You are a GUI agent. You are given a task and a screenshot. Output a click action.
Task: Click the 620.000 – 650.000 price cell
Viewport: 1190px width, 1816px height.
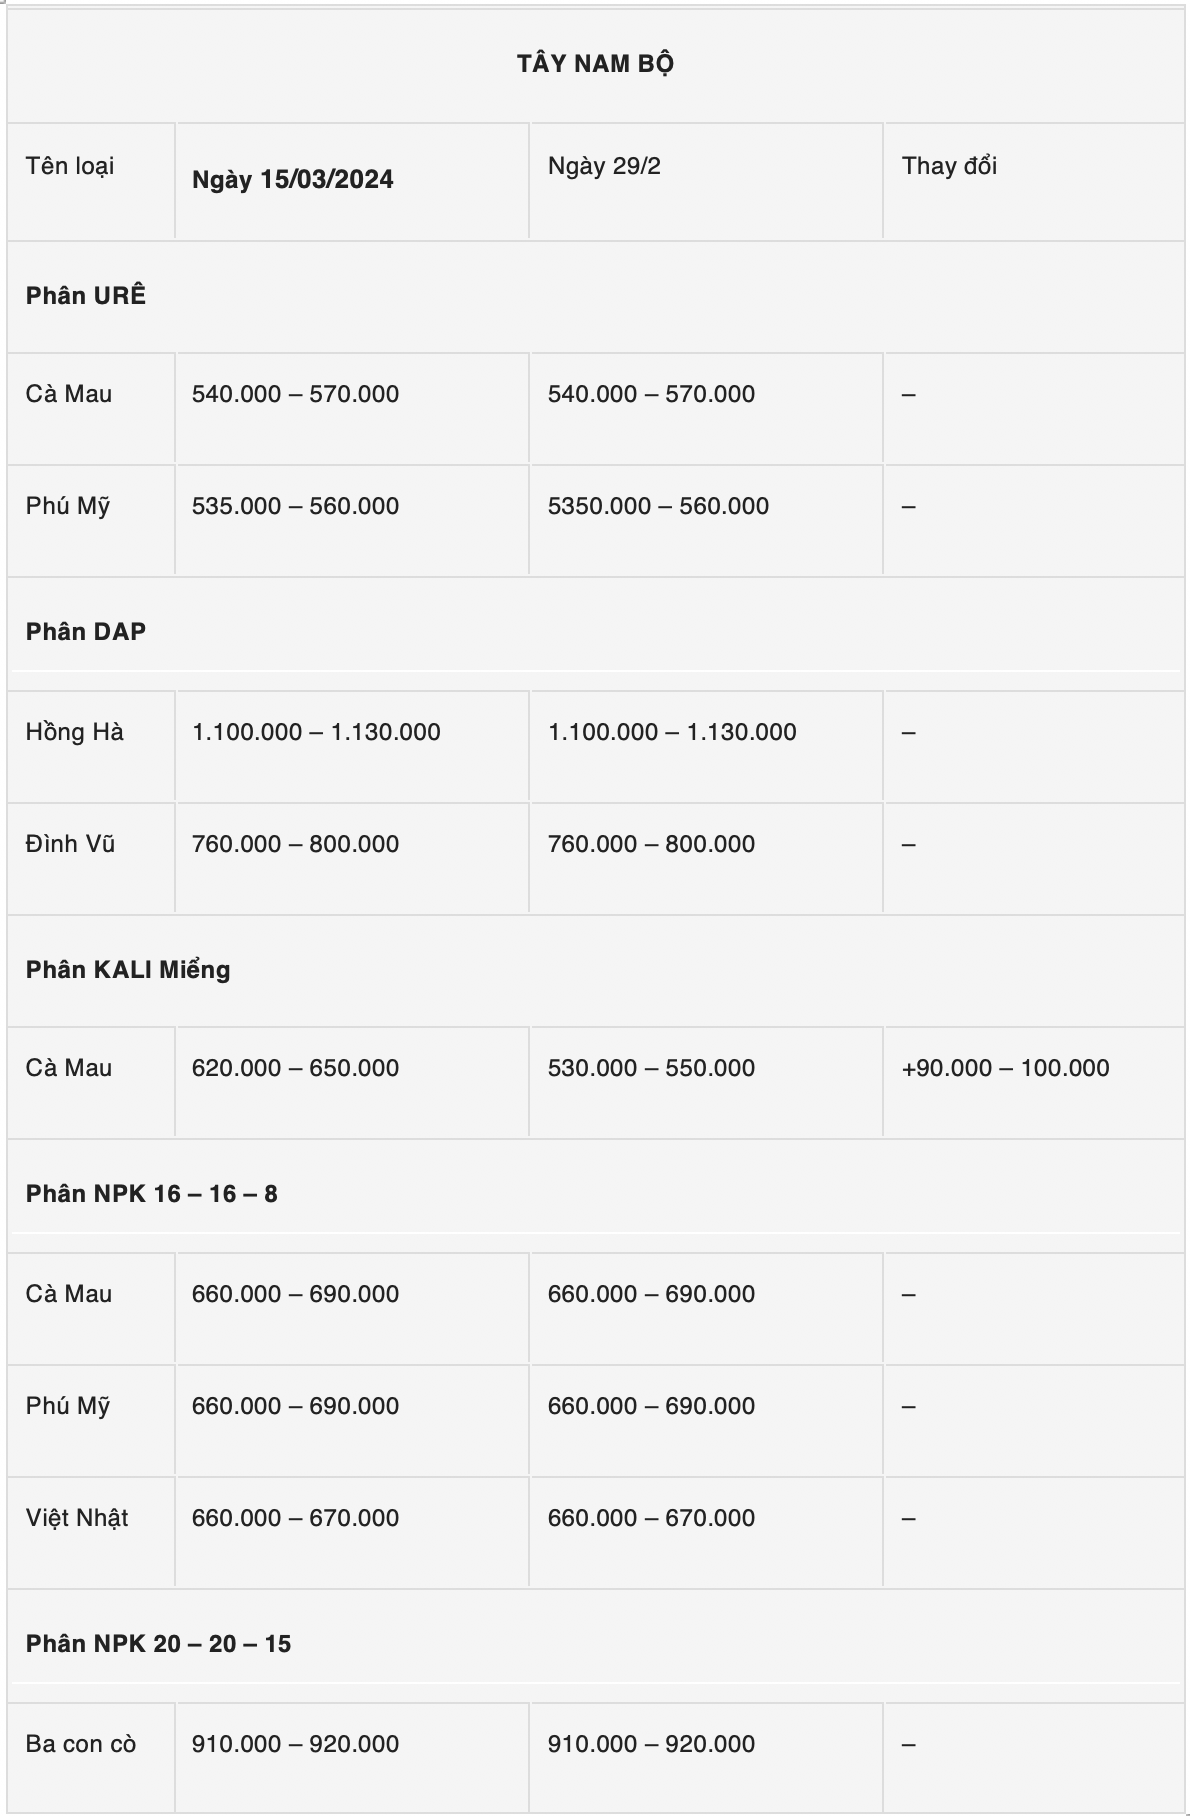pyautogui.click(x=295, y=1068)
